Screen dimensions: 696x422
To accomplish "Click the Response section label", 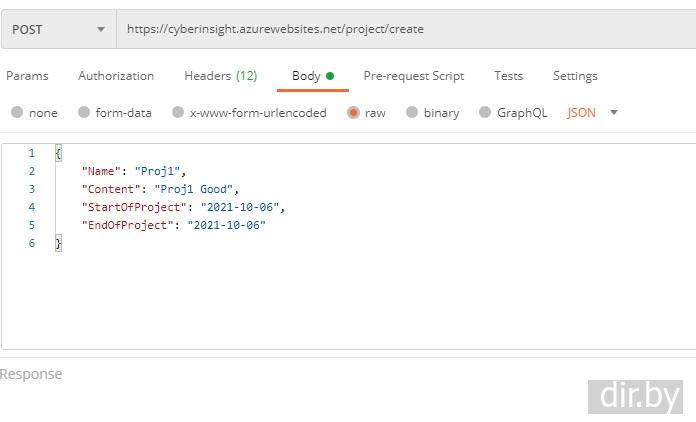I will 31,374.
